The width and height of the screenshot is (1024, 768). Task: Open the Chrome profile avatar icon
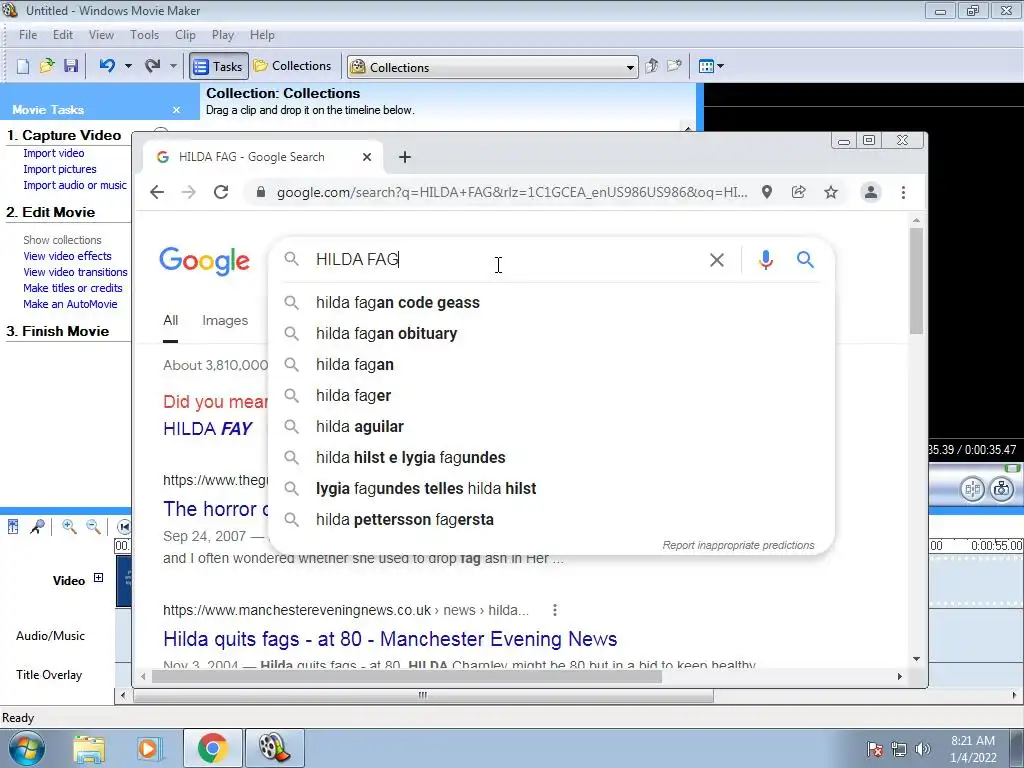click(x=871, y=192)
